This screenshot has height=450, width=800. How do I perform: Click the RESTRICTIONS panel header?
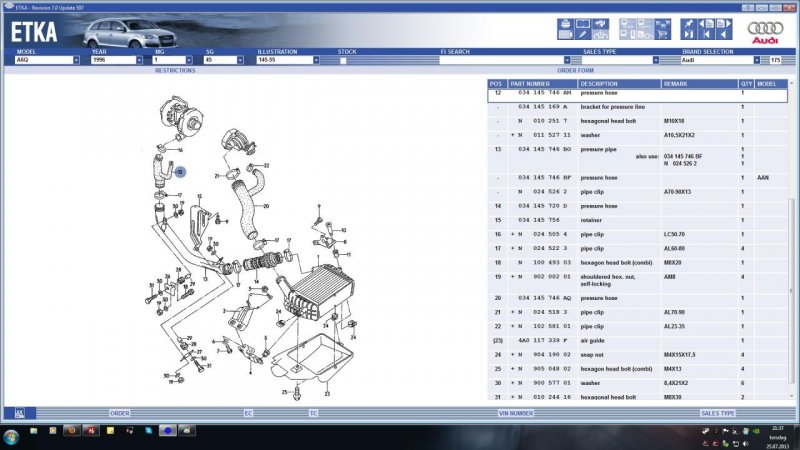click(175, 71)
